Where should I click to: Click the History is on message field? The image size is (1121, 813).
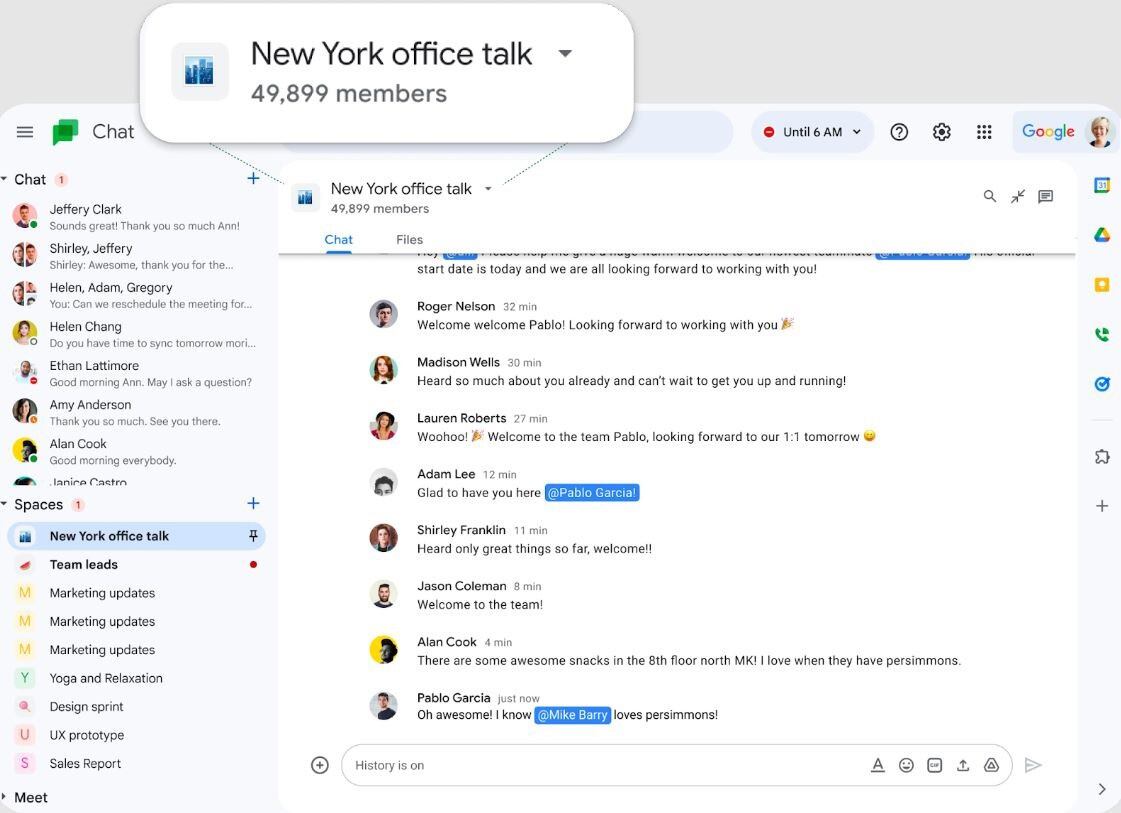click(600, 765)
